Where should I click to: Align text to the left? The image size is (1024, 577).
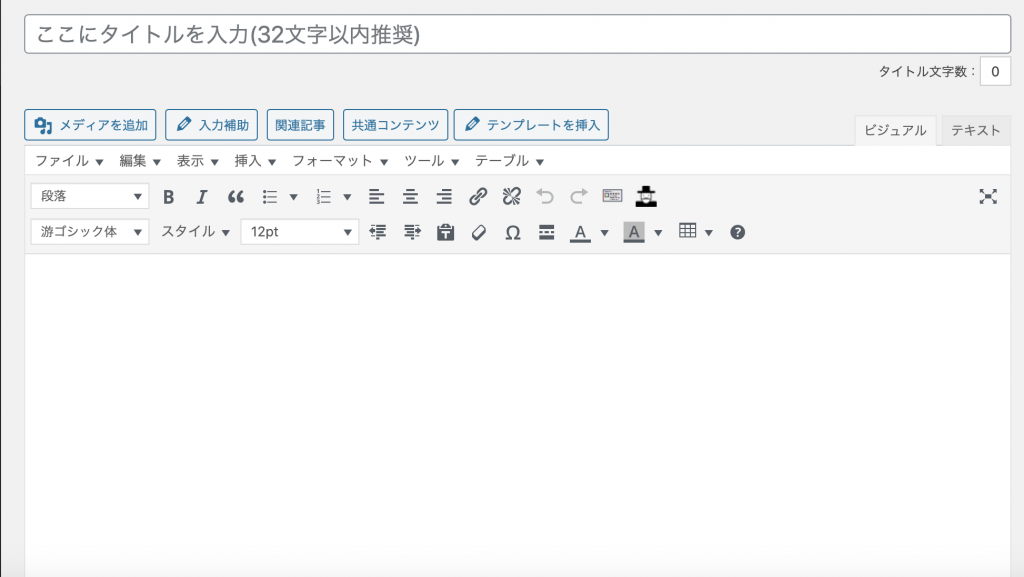pos(377,196)
